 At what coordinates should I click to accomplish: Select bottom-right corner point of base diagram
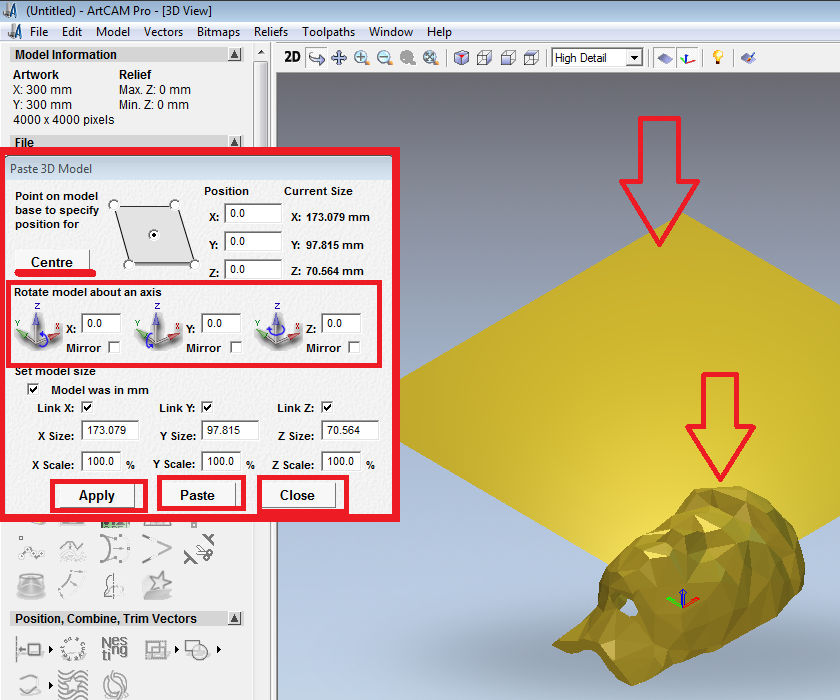194,264
